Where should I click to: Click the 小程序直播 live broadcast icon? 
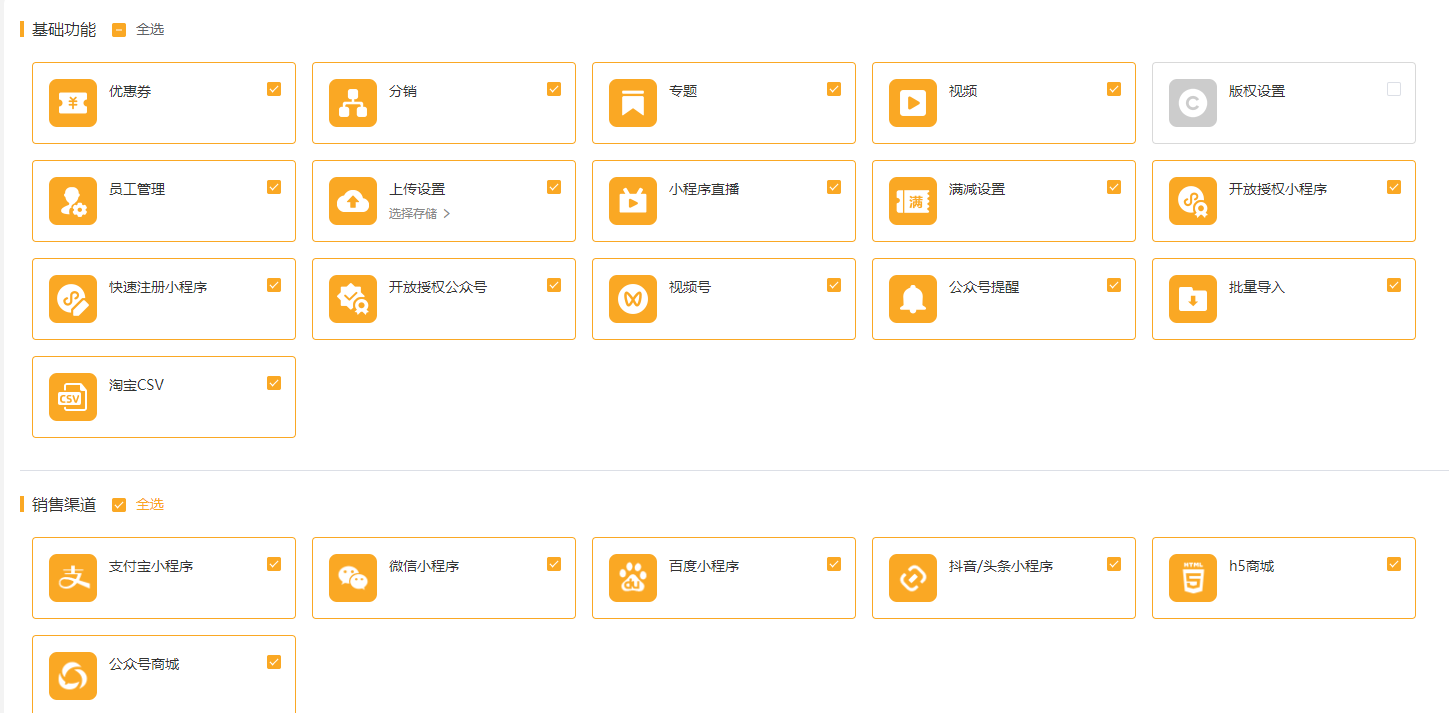click(633, 201)
